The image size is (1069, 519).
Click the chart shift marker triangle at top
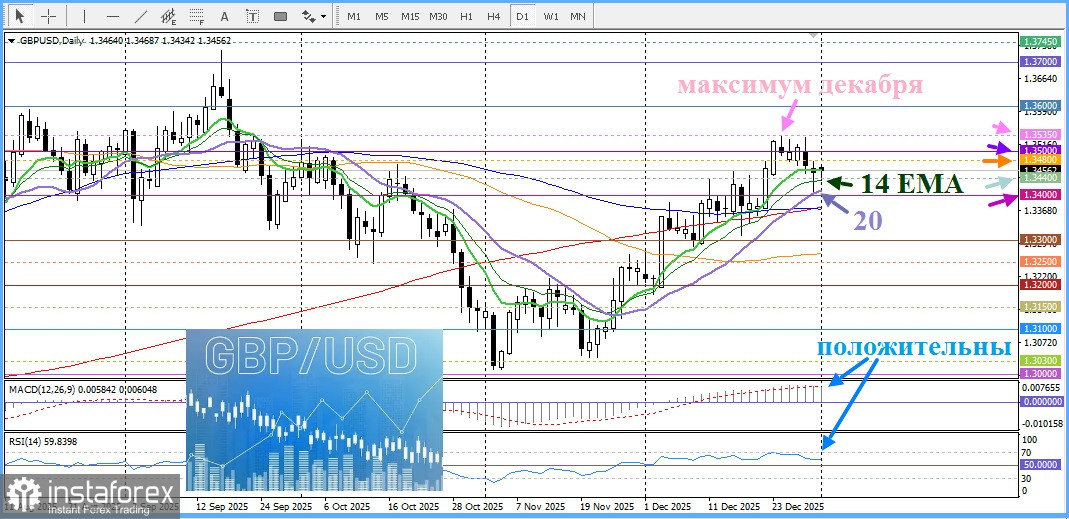[x=813, y=34]
